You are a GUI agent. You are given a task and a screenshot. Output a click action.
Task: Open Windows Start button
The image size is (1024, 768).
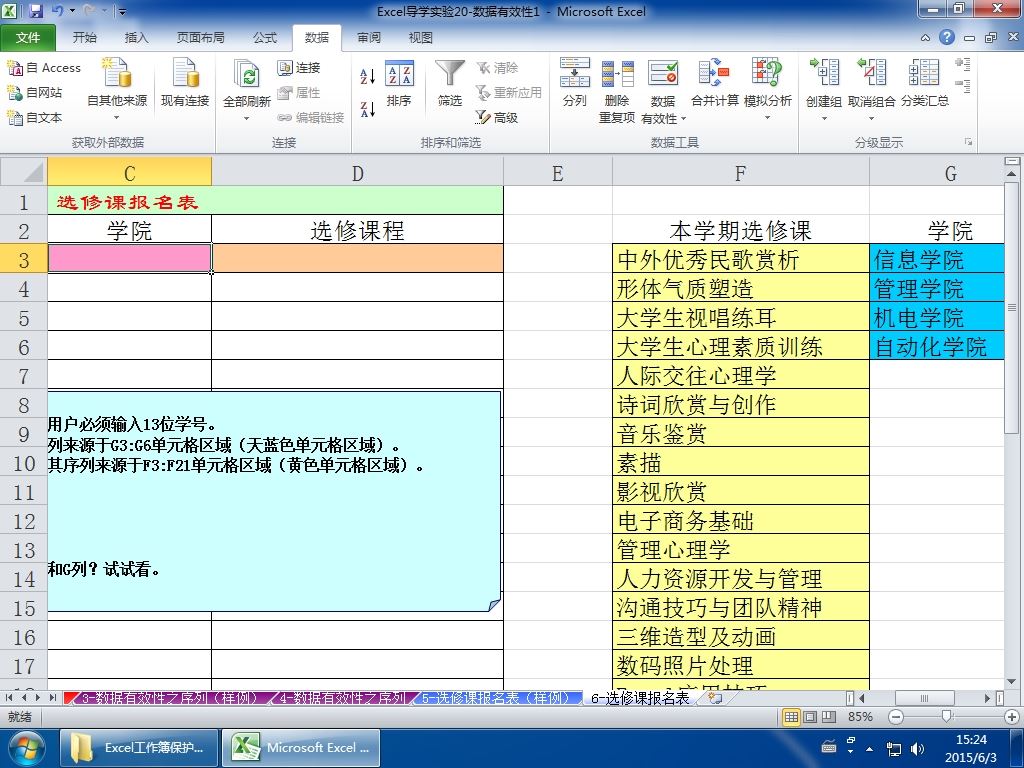tap(26, 748)
